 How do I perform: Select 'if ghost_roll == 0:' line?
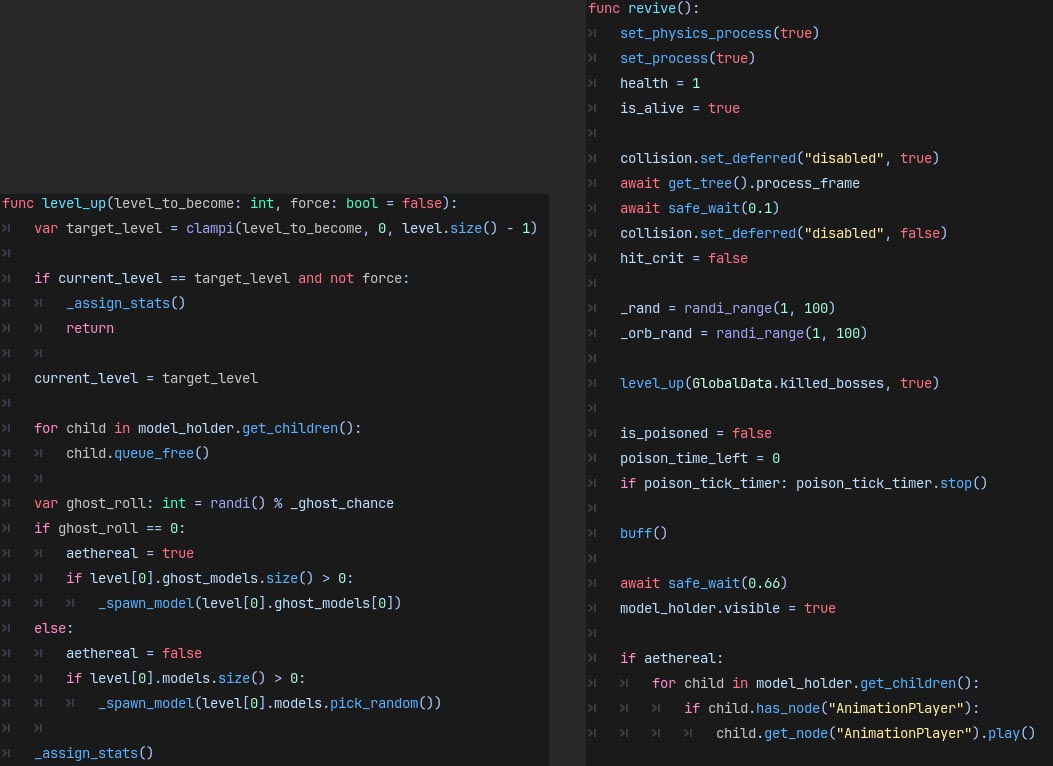click(x=109, y=528)
